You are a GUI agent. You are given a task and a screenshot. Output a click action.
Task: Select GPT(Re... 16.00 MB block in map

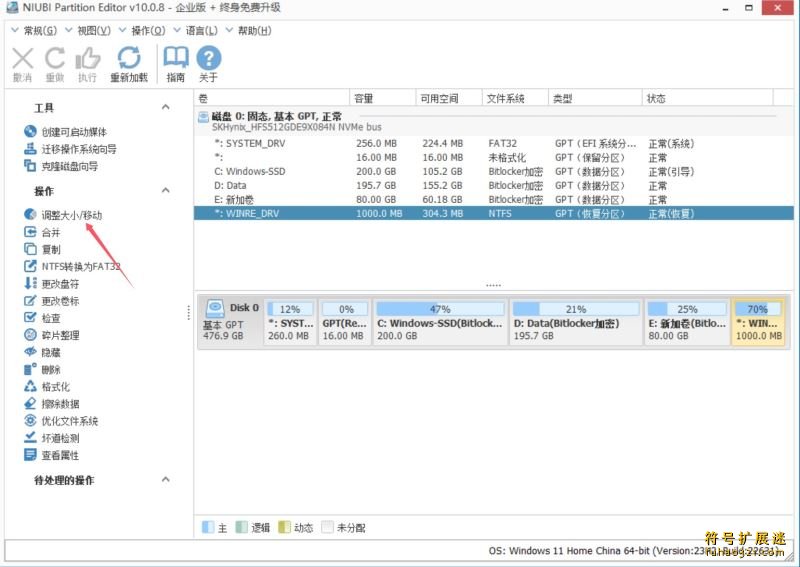point(345,322)
